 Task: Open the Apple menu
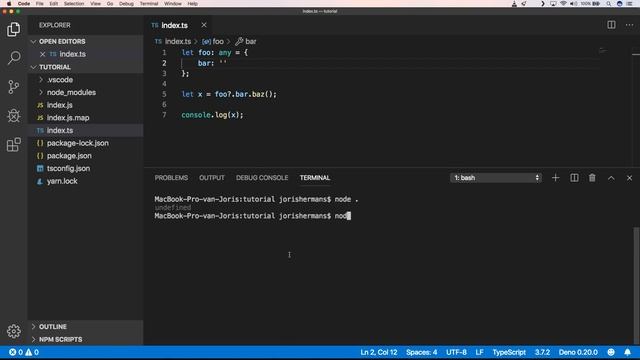coord(9,3)
